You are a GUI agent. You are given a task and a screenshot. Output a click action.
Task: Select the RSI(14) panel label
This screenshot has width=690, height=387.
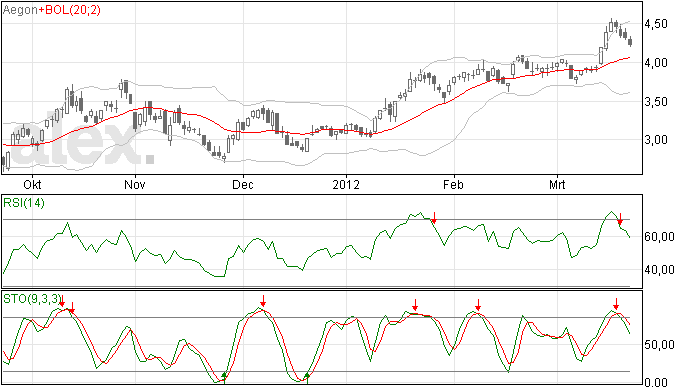point(24,203)
